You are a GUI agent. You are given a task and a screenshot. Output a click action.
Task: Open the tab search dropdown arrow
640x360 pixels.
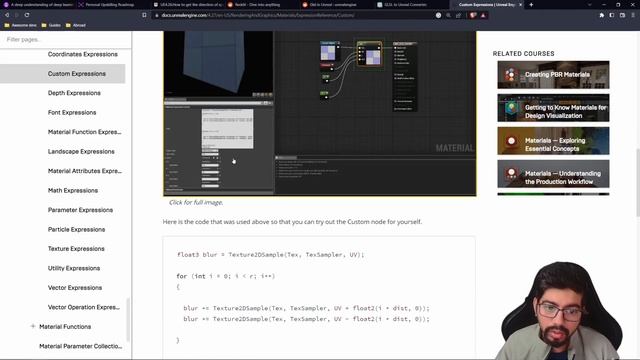[589, 4]
